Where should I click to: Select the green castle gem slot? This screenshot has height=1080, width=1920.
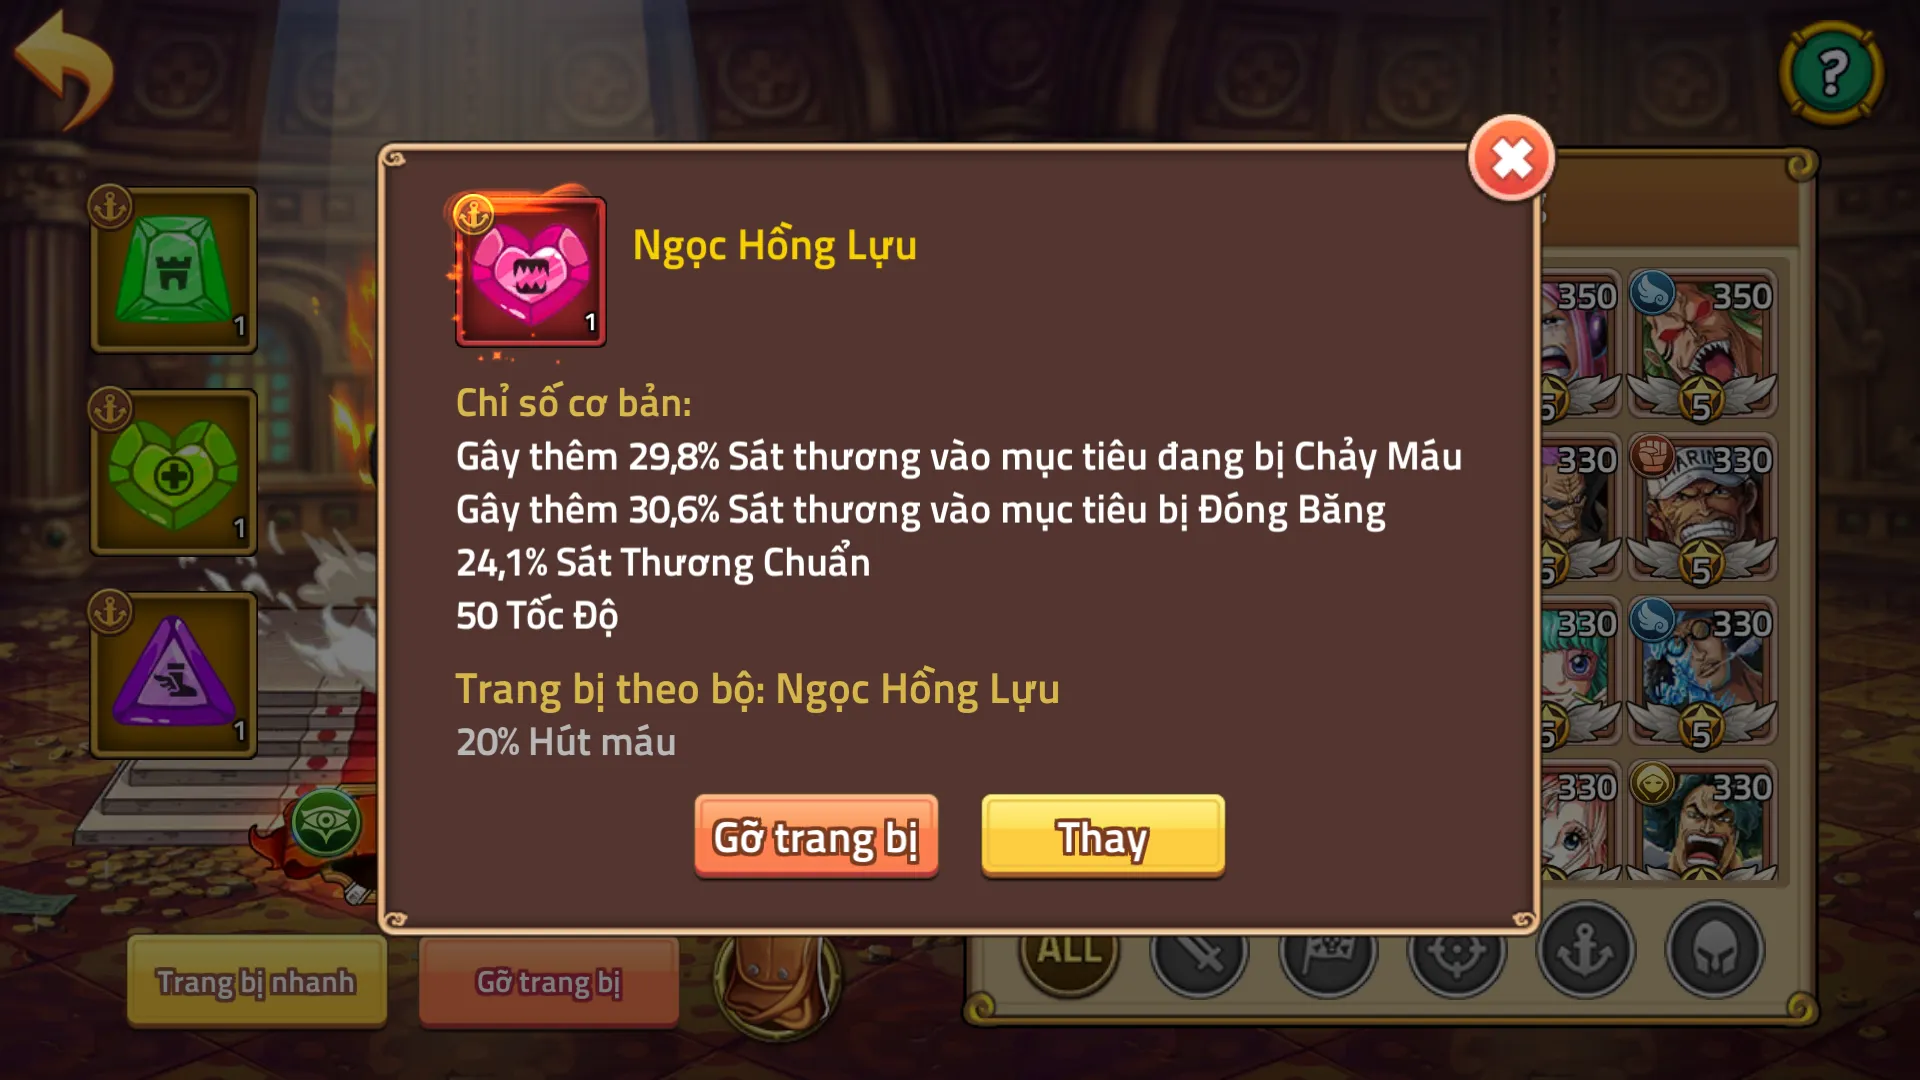click(174, 270)
